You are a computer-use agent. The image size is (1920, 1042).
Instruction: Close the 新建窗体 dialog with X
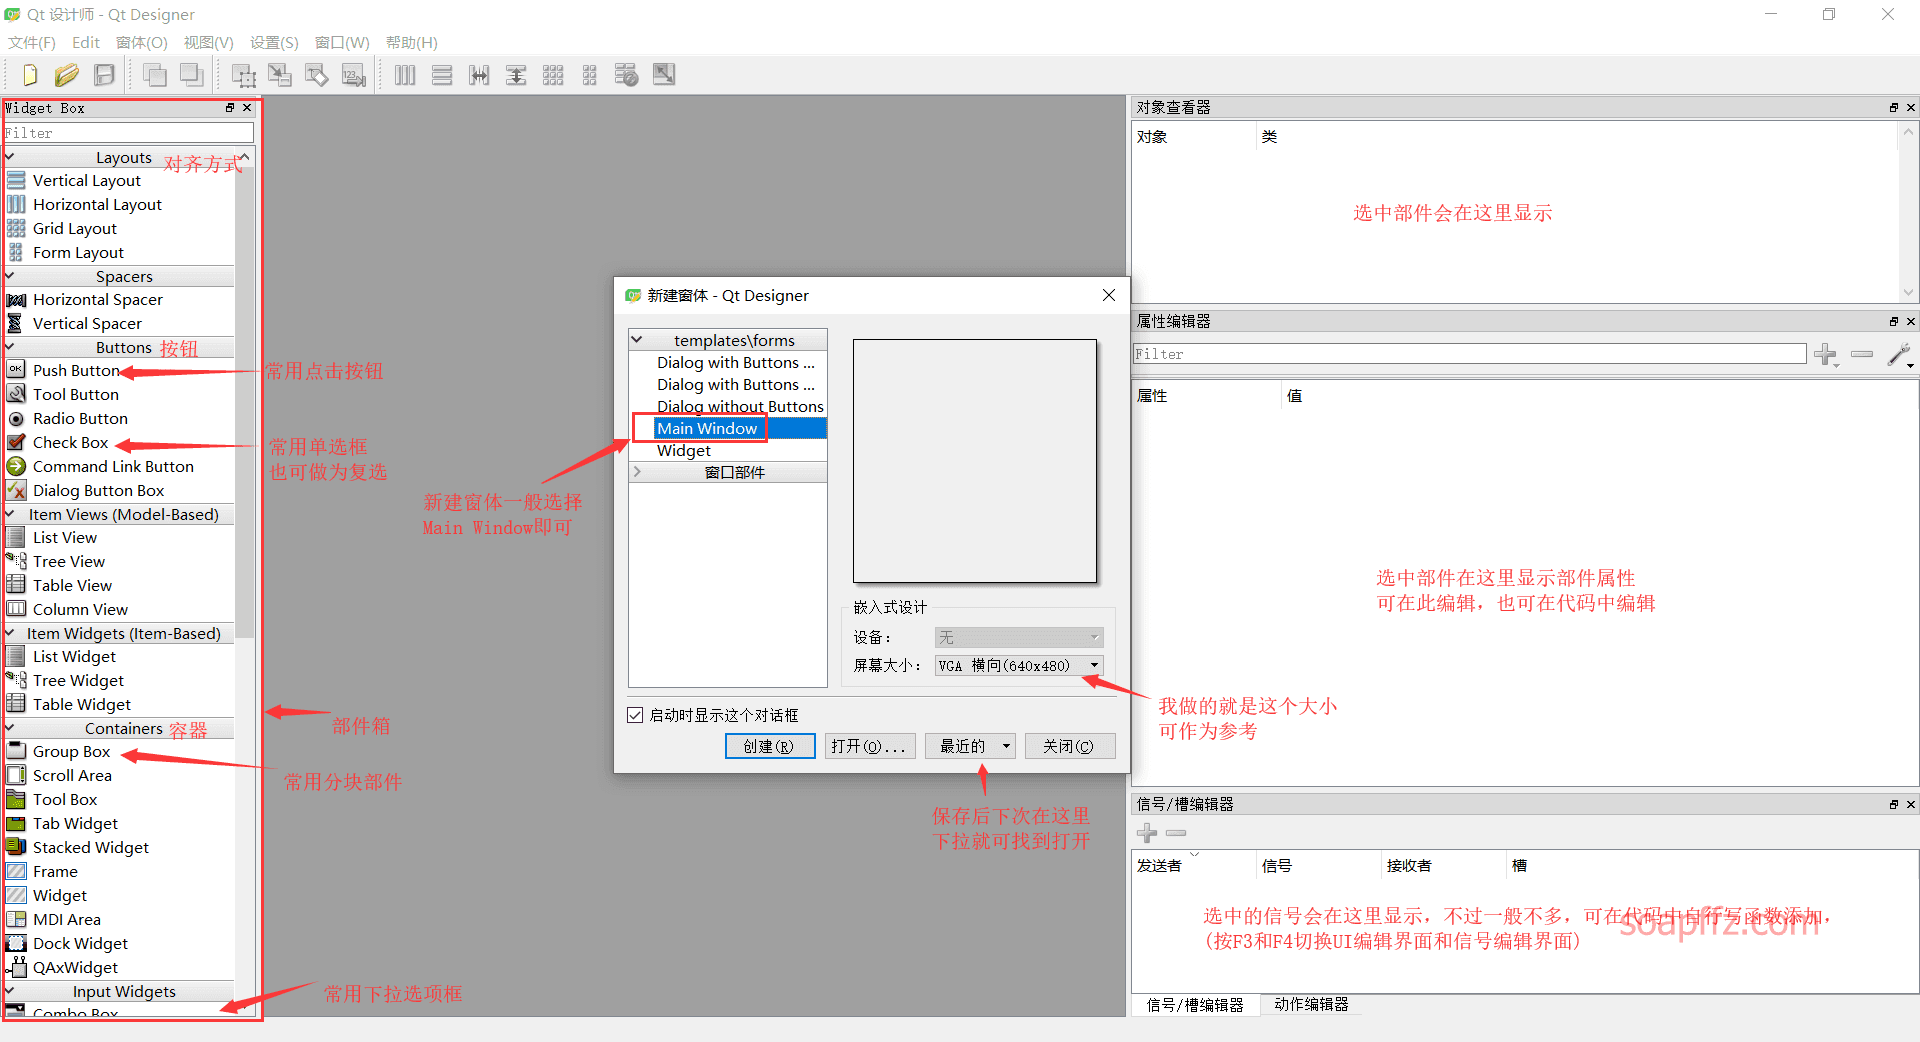(x=1108, y=295)
